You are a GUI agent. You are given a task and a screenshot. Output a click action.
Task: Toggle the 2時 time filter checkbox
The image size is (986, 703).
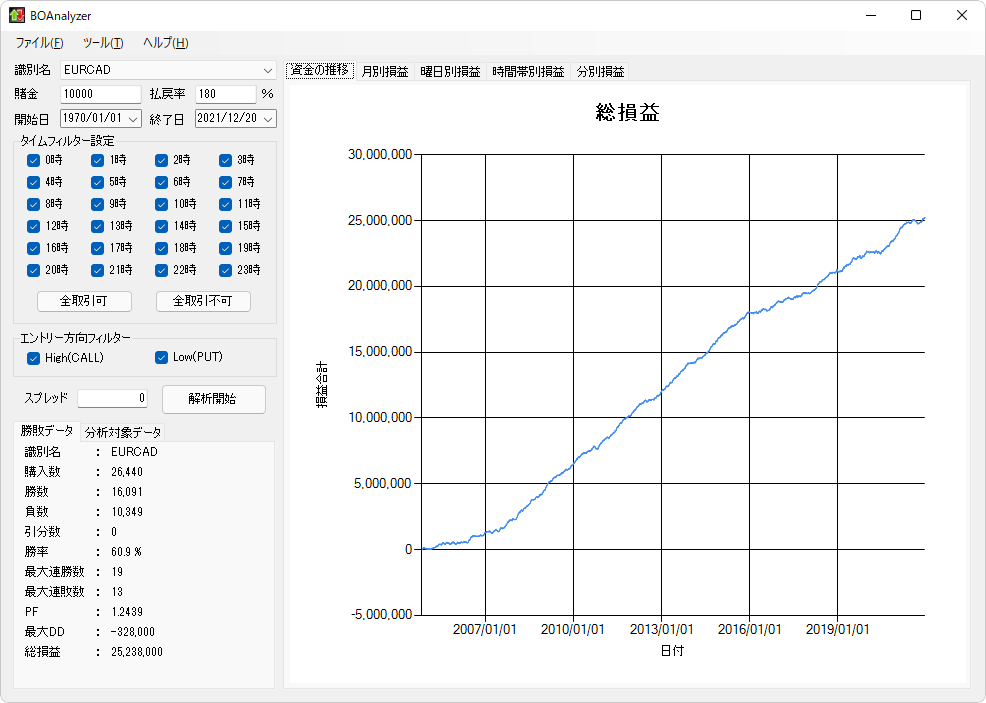162,160
